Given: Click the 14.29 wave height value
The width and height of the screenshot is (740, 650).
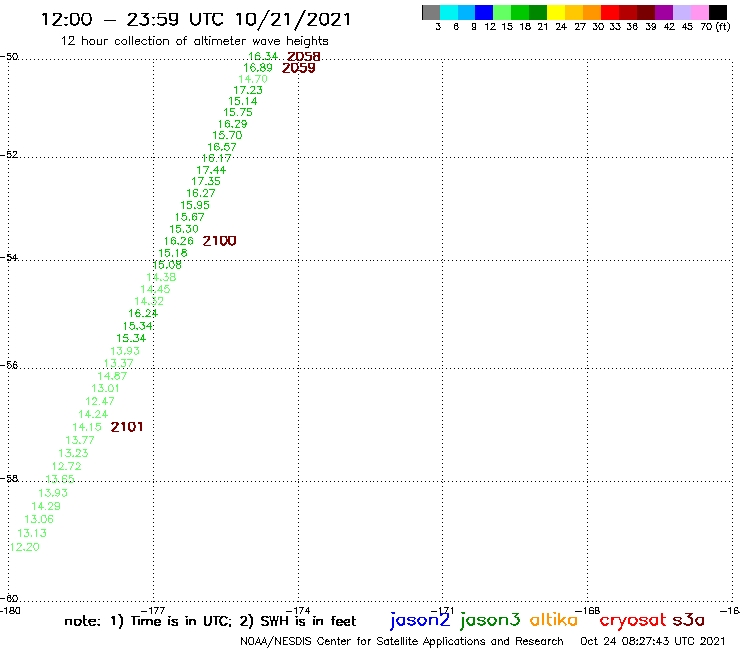Looking at the screenshot, I should coord(46,506).
